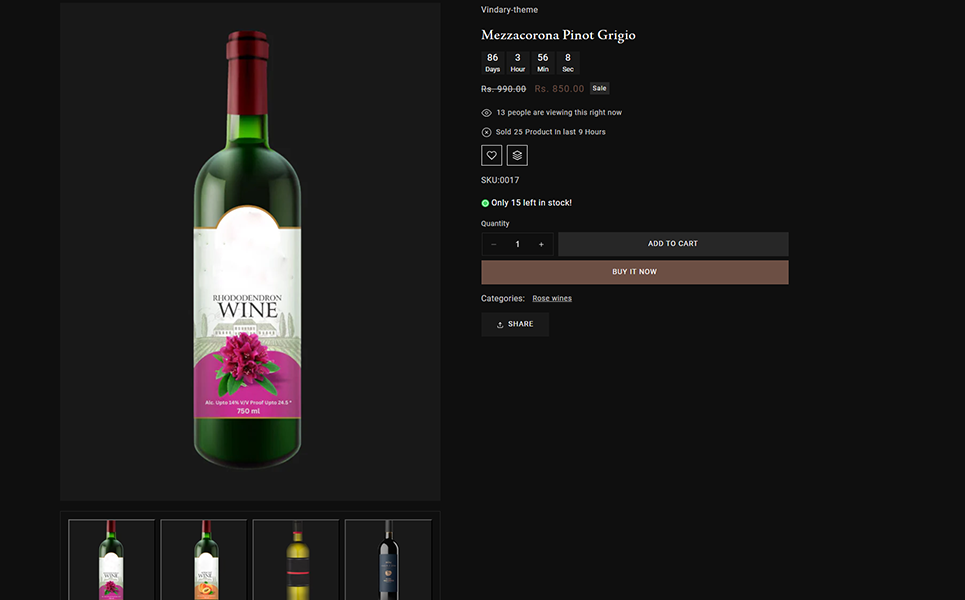Add product to wishlist with heart icon
The height and width of the screenshot is (600, 965).
491,155
